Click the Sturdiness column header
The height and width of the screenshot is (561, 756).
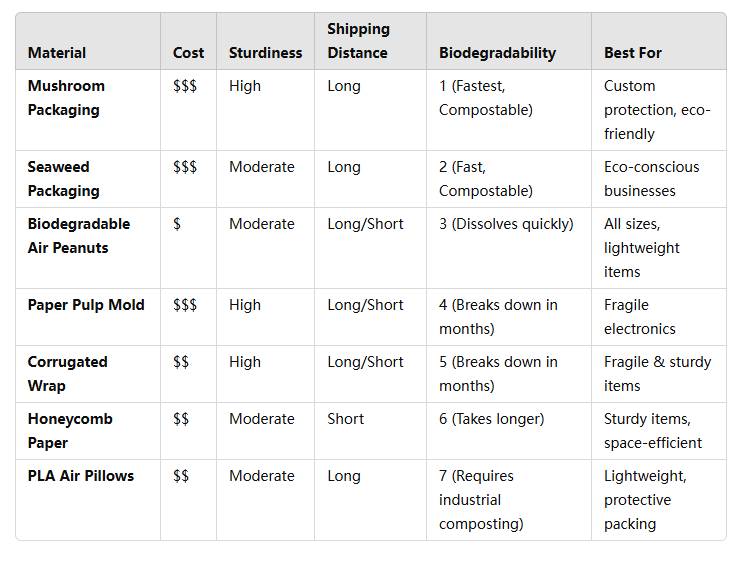[x=264, y=53]
